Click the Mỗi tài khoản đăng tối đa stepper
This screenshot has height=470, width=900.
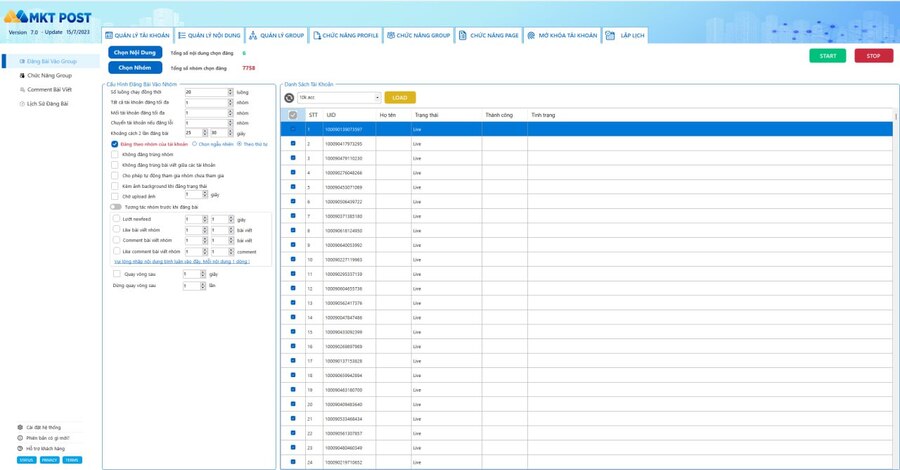[x=230, y=113]
